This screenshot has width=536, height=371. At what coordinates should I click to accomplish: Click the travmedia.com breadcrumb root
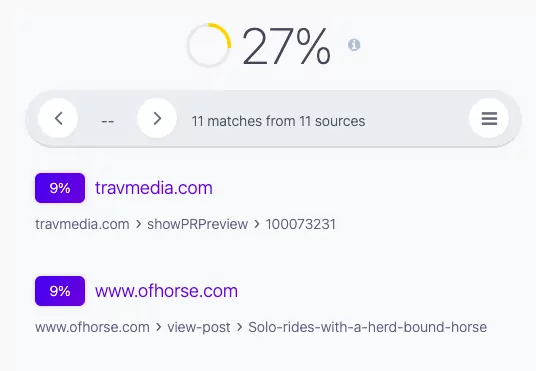coord(82,224)
